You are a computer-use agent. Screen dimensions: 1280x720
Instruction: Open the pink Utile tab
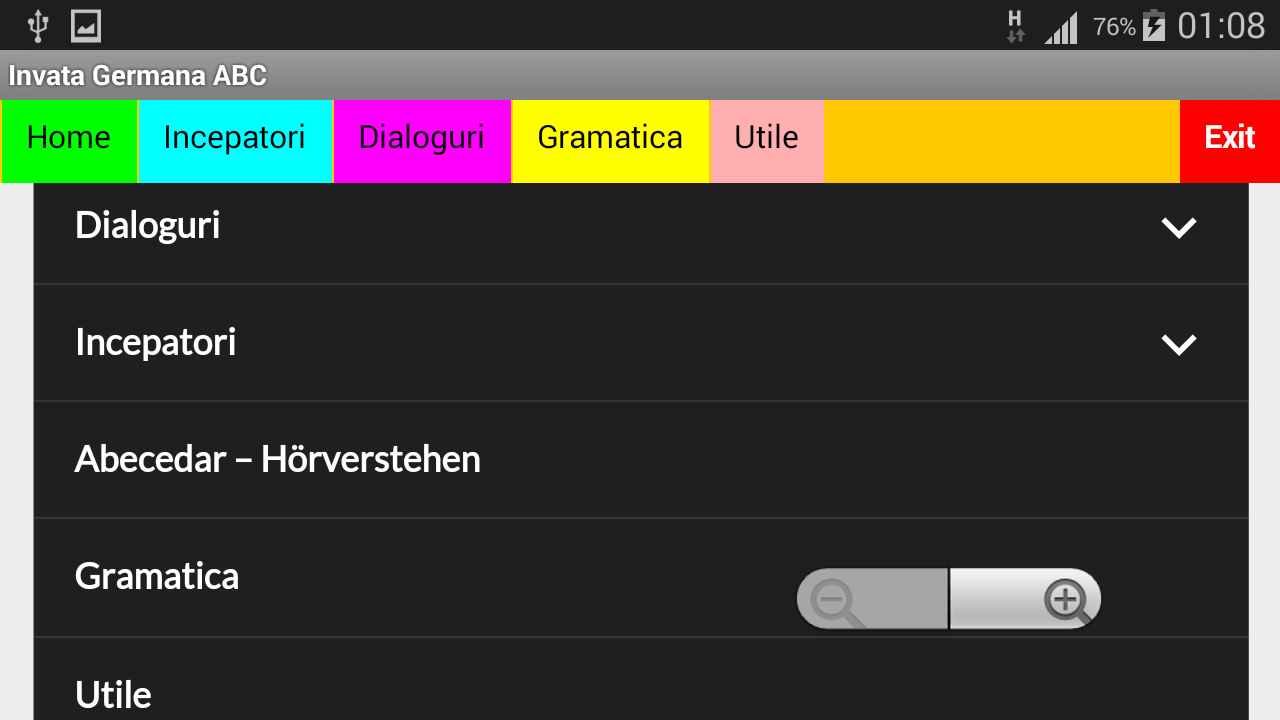point(766,138)
